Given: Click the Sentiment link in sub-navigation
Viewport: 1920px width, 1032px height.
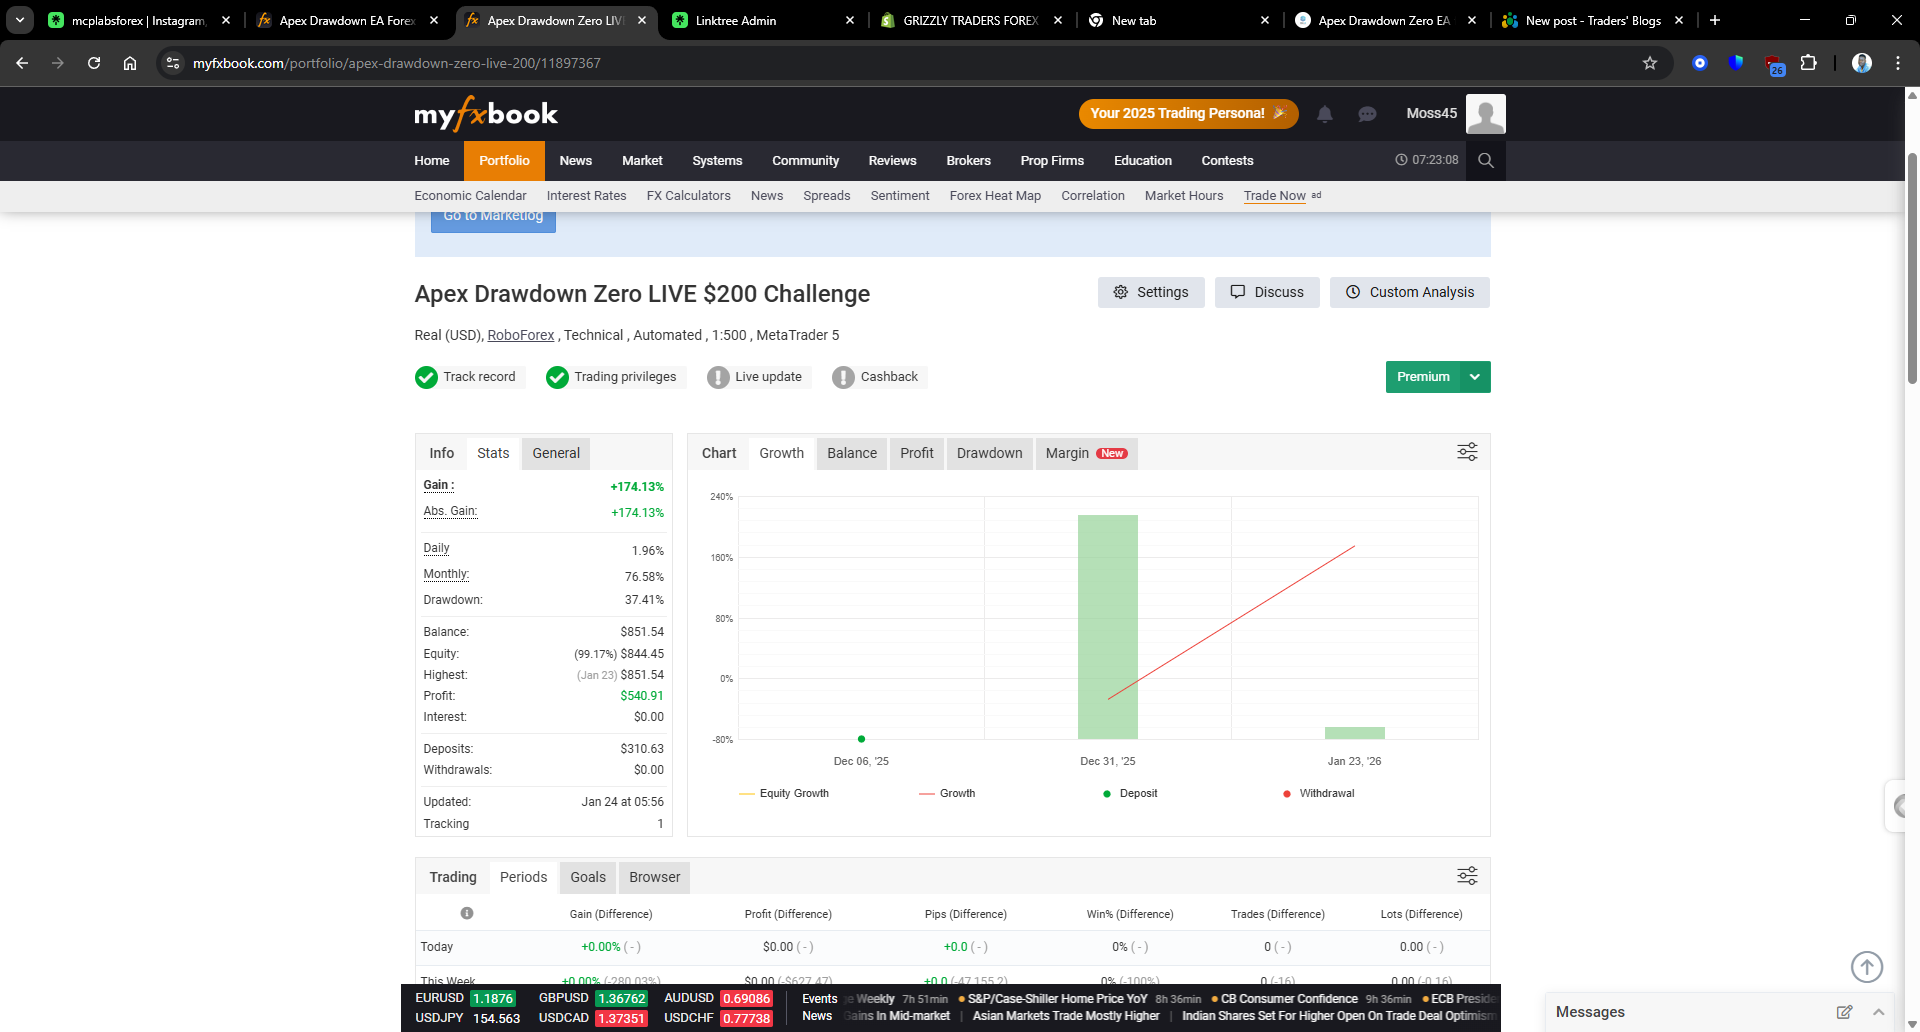Looking at the screenshot, I should [900, 196].
